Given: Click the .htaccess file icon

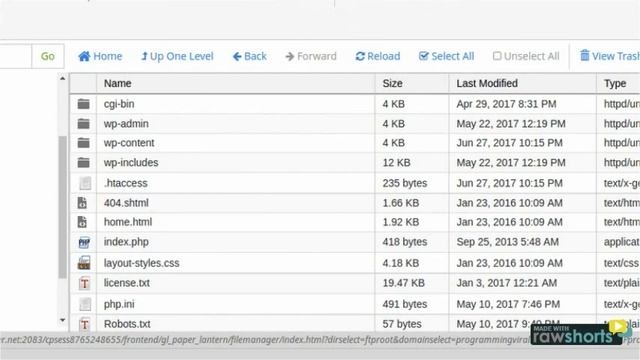Looking at the screenshot, I should click(85, 183).
